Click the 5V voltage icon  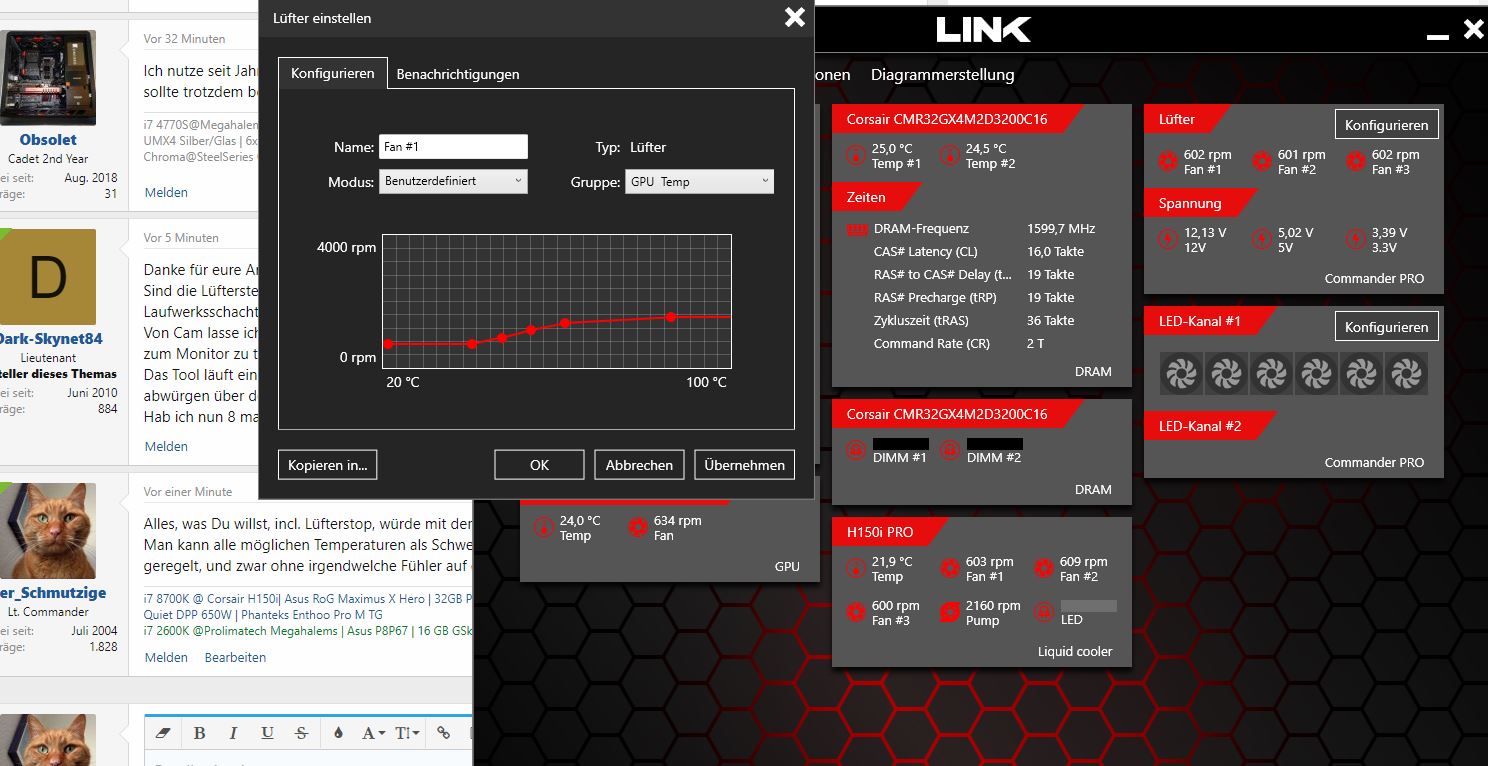coord(1261,239)
